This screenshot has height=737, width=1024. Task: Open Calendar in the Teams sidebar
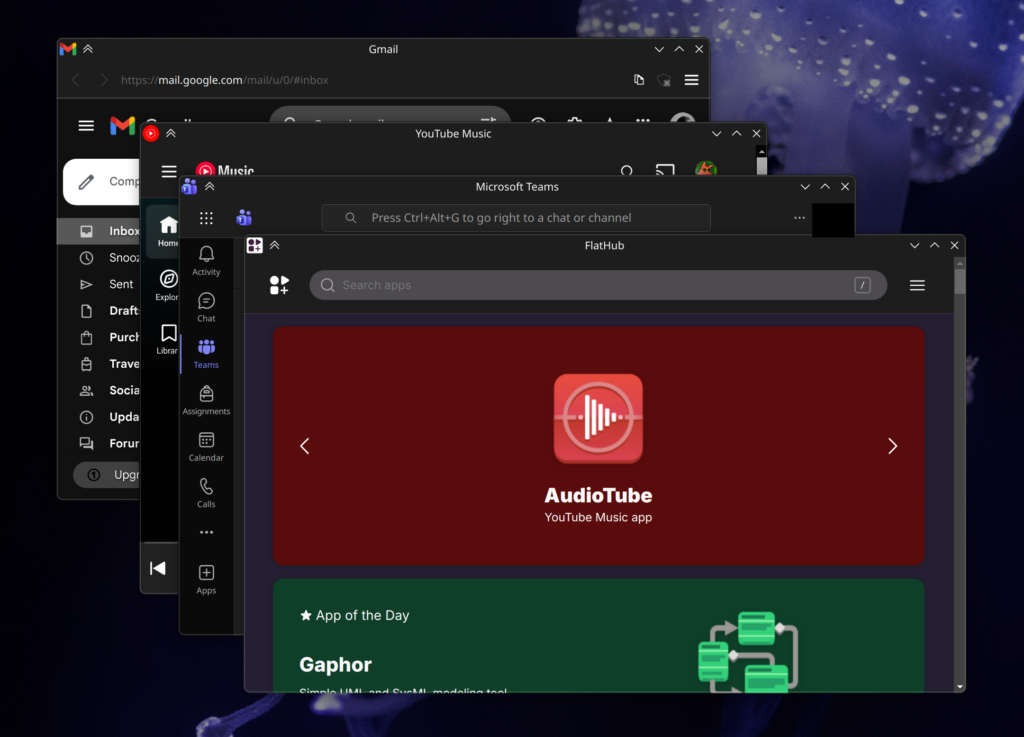tap(206, 445)
